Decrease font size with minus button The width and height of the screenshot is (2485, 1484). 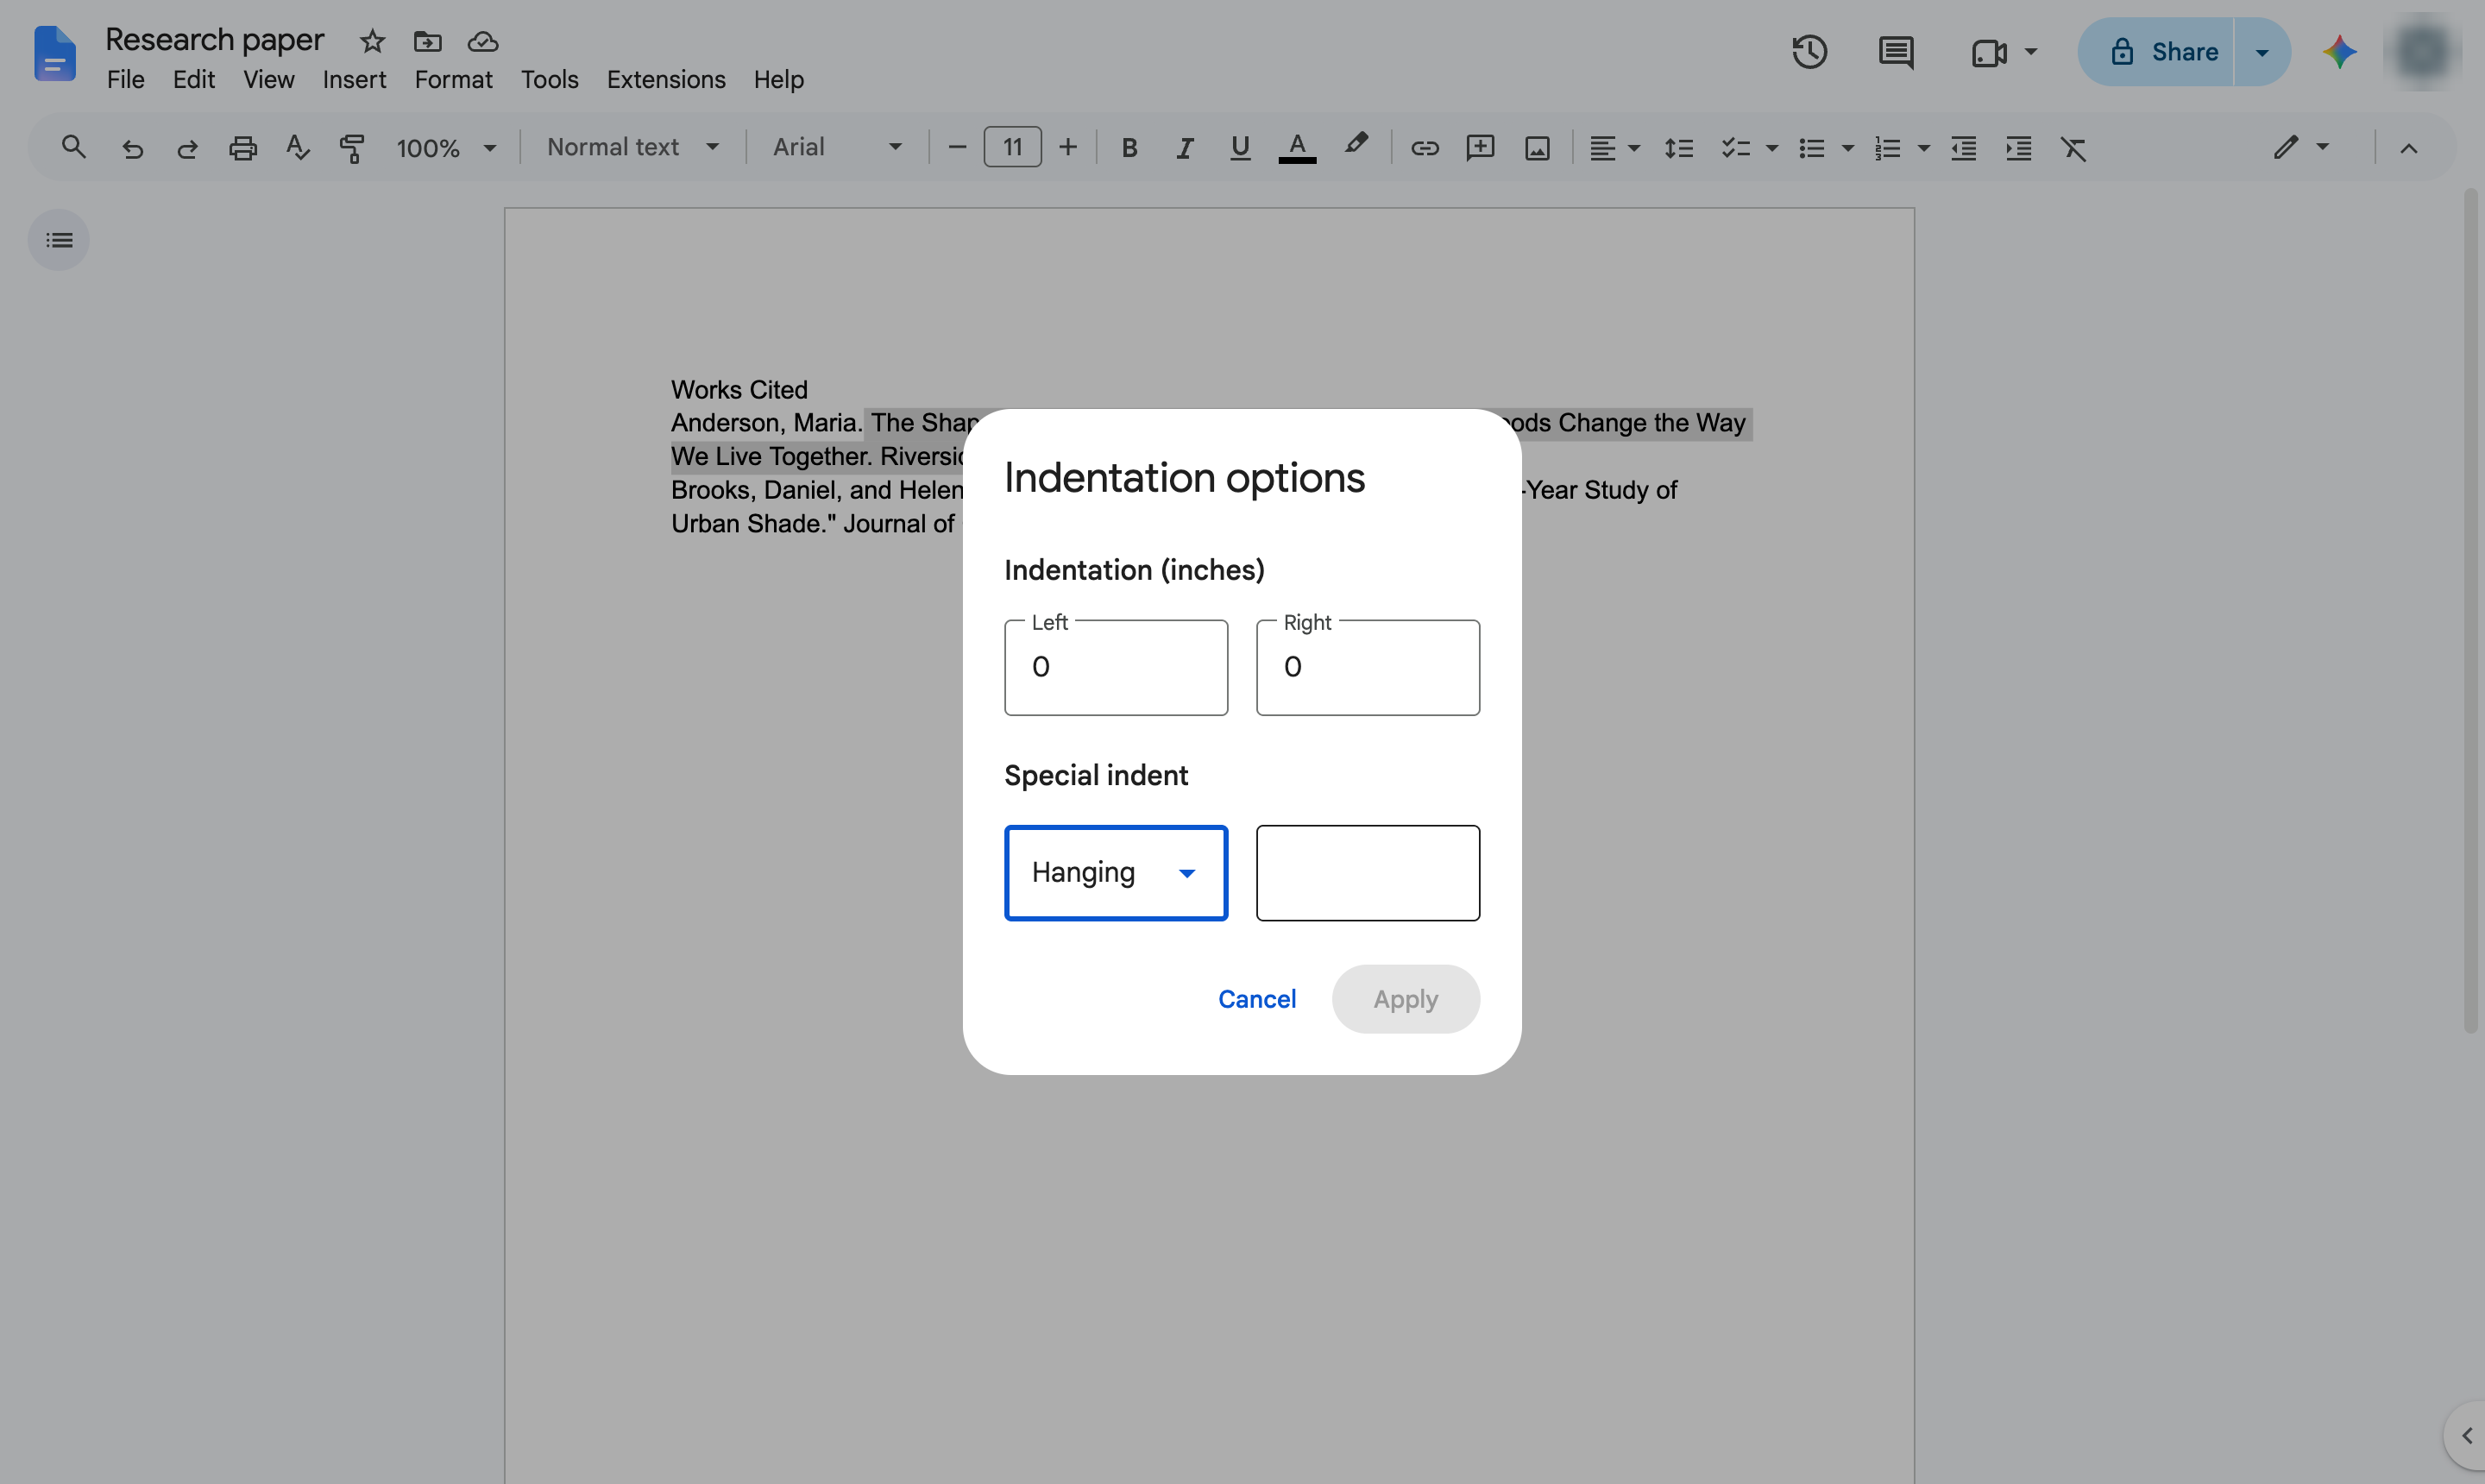(x=957, y=148)
